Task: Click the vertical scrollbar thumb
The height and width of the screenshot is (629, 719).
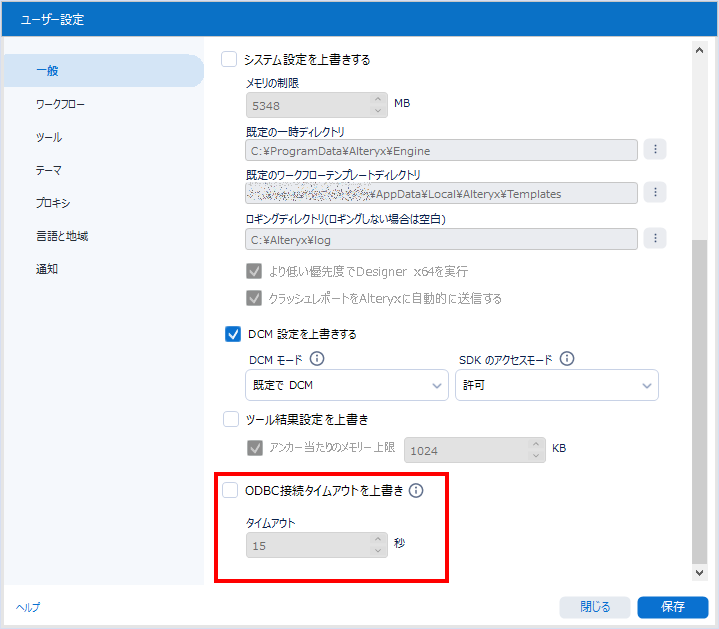Action: [x=699, y=402]
